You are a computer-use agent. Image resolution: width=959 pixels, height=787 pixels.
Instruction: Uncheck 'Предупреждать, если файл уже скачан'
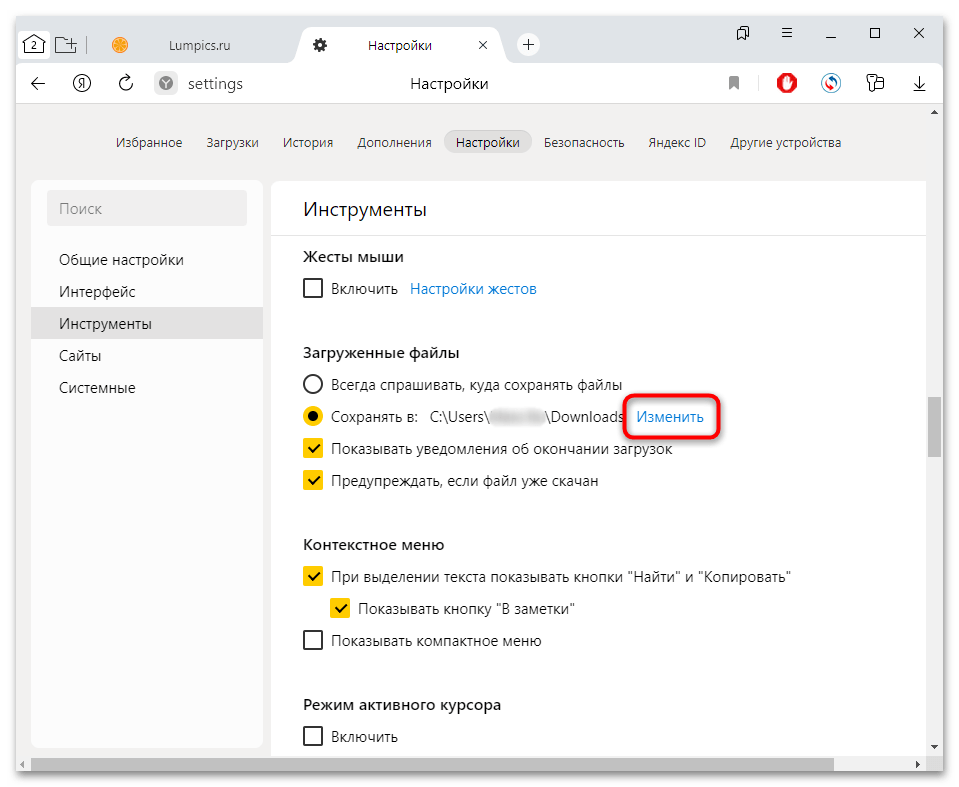[x=313, y=481]
